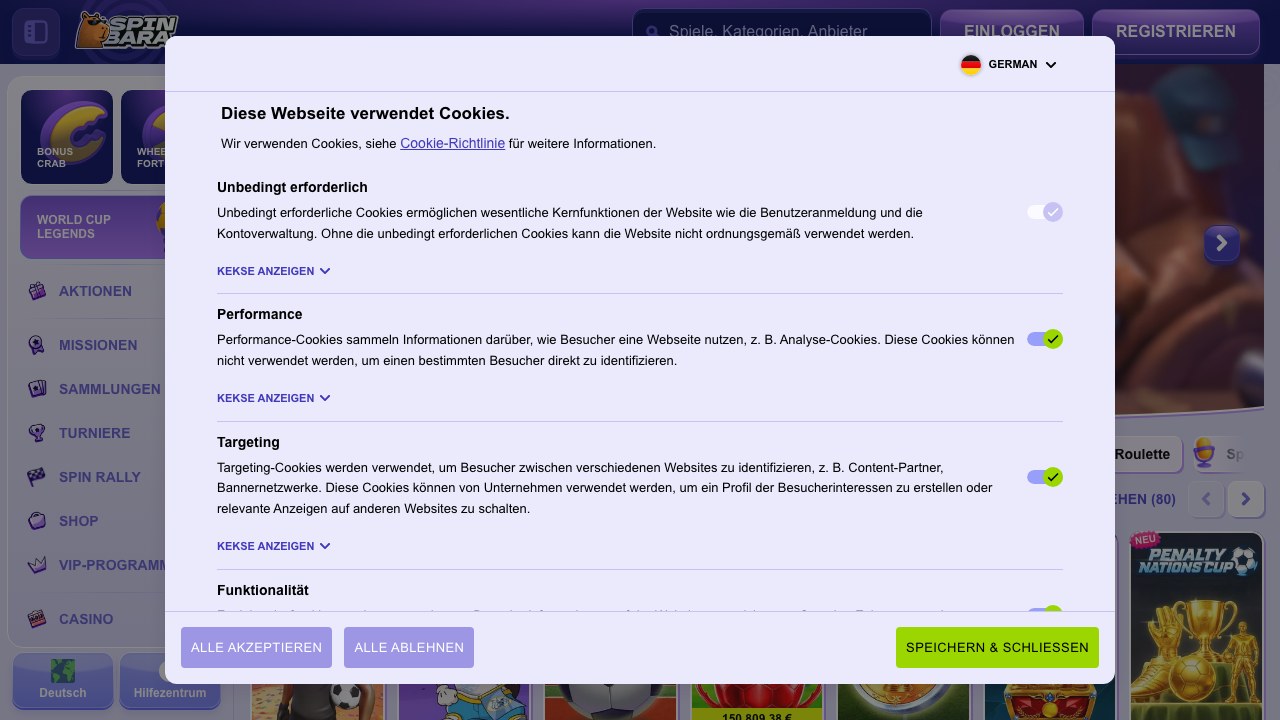The height and width of the screenshot is (720, 1280).
Task: Toggle the Funktionalität cookies switch
Action: point(1044,609)
